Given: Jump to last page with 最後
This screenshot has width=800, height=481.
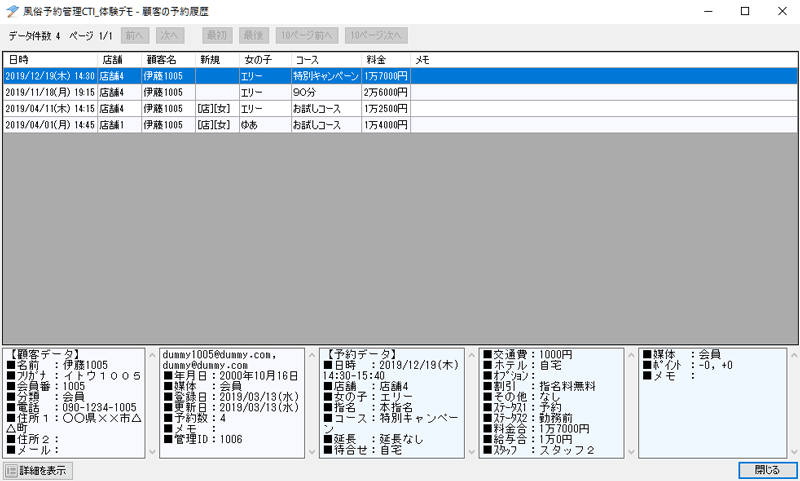Looking at the screenshot, I should pyautogui.click(x=253, y=35).
